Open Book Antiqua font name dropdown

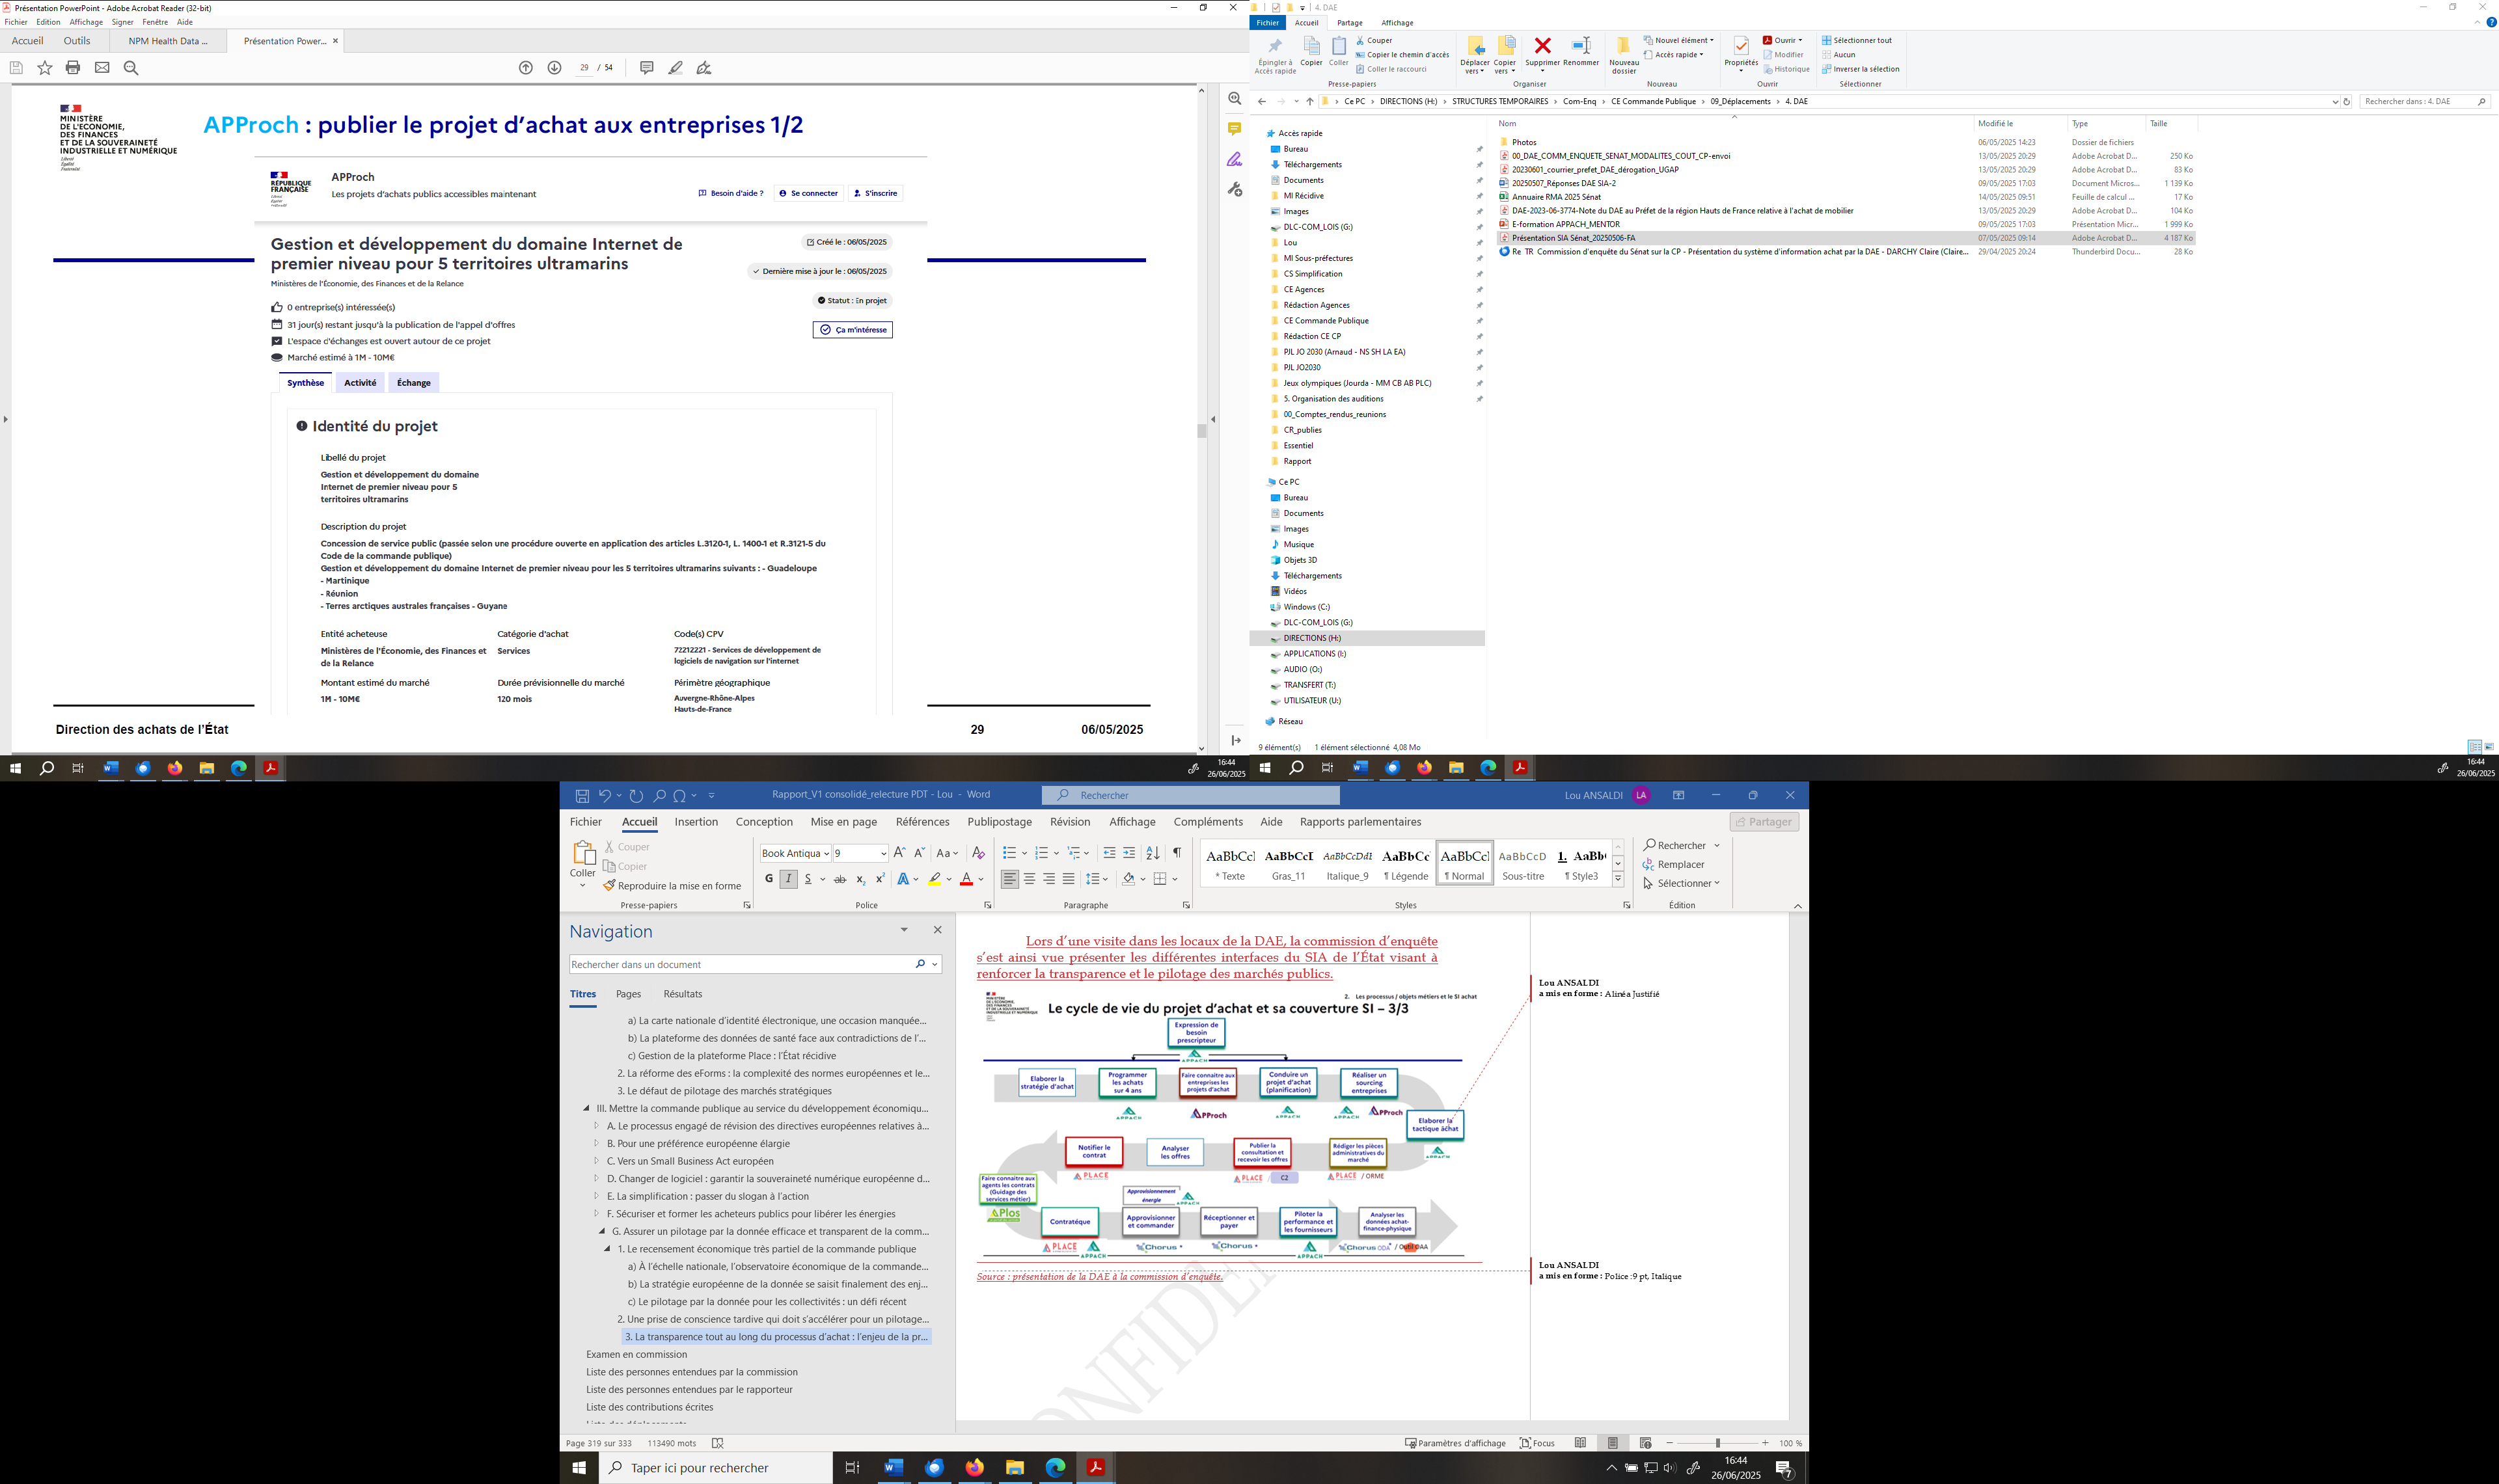pyautogui.click(x=826, y=854)
